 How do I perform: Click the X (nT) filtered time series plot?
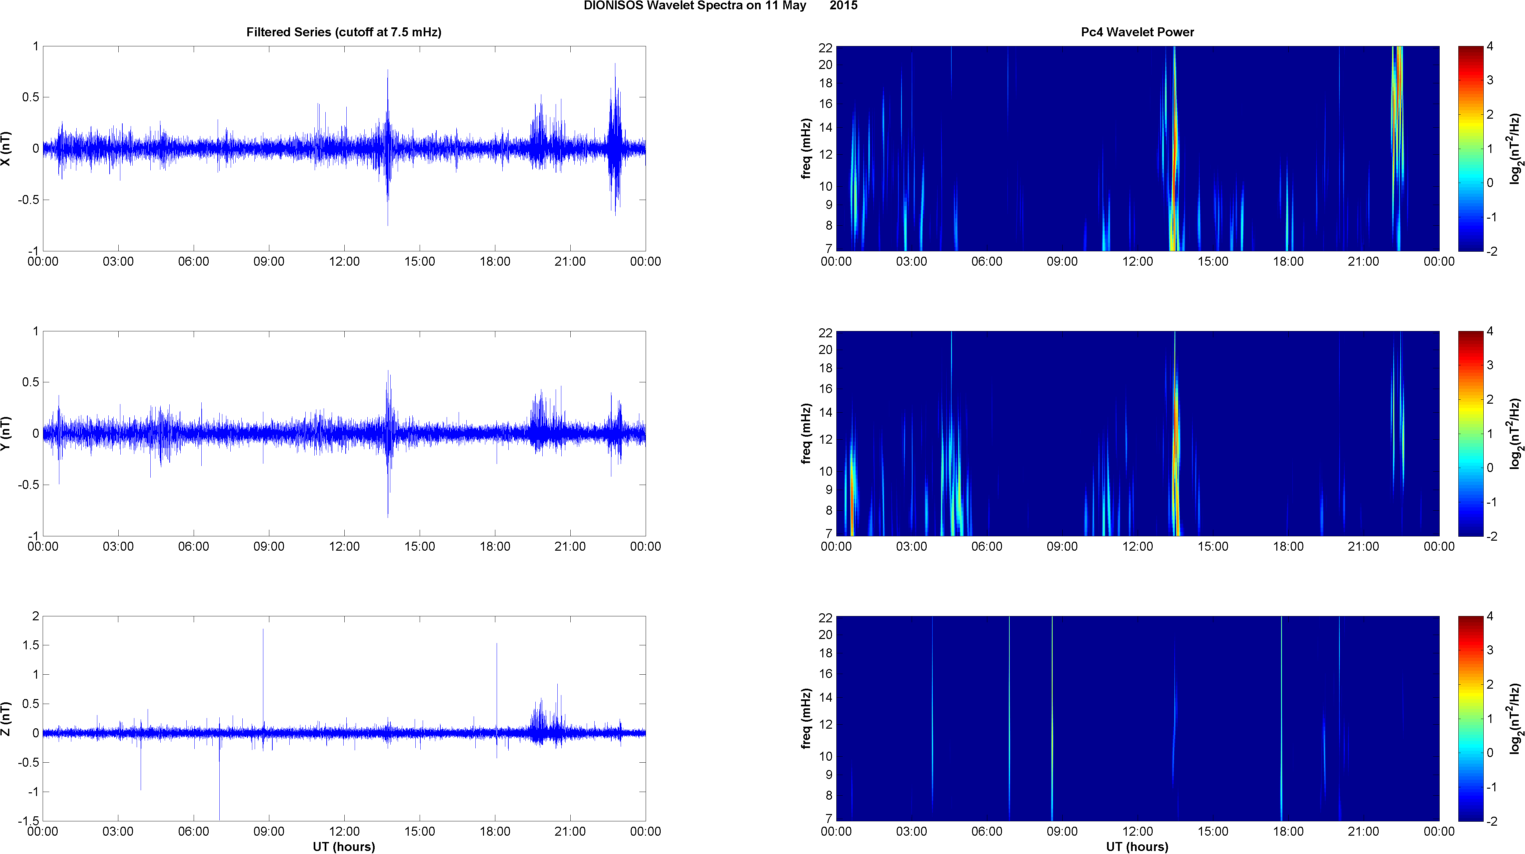tap(344, 148)
